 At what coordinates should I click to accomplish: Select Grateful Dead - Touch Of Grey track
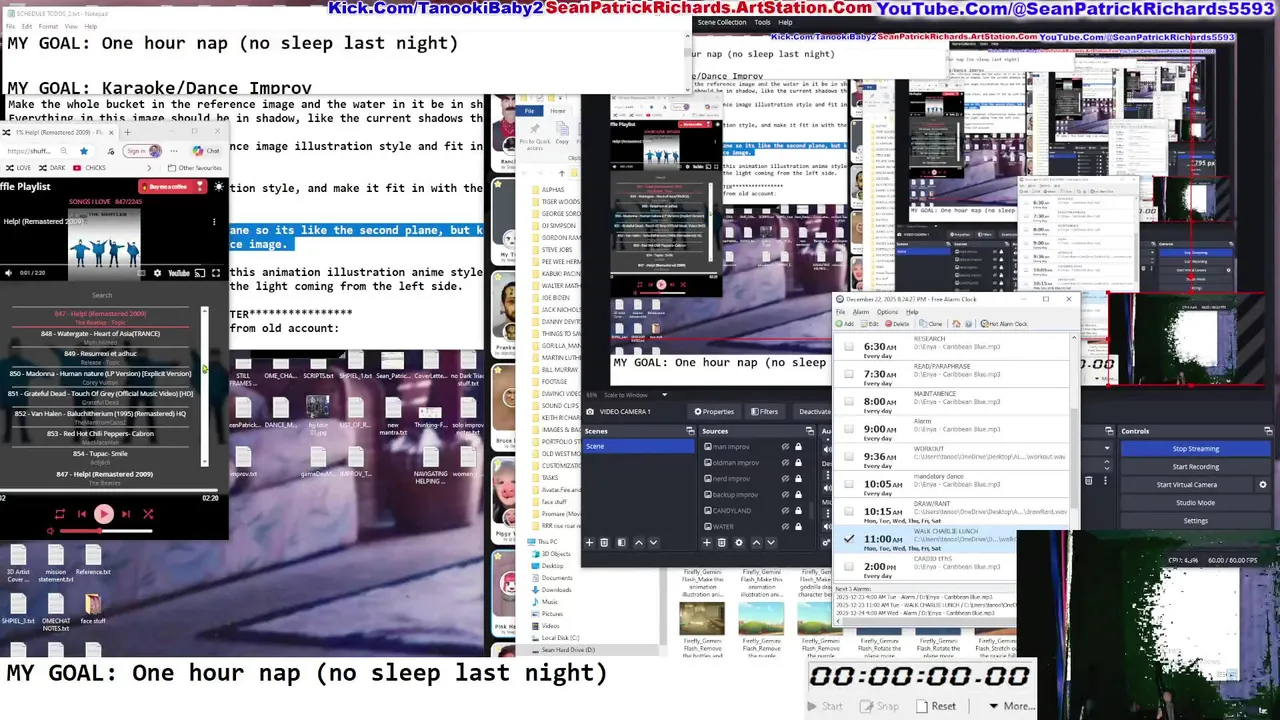click(101, 396)
